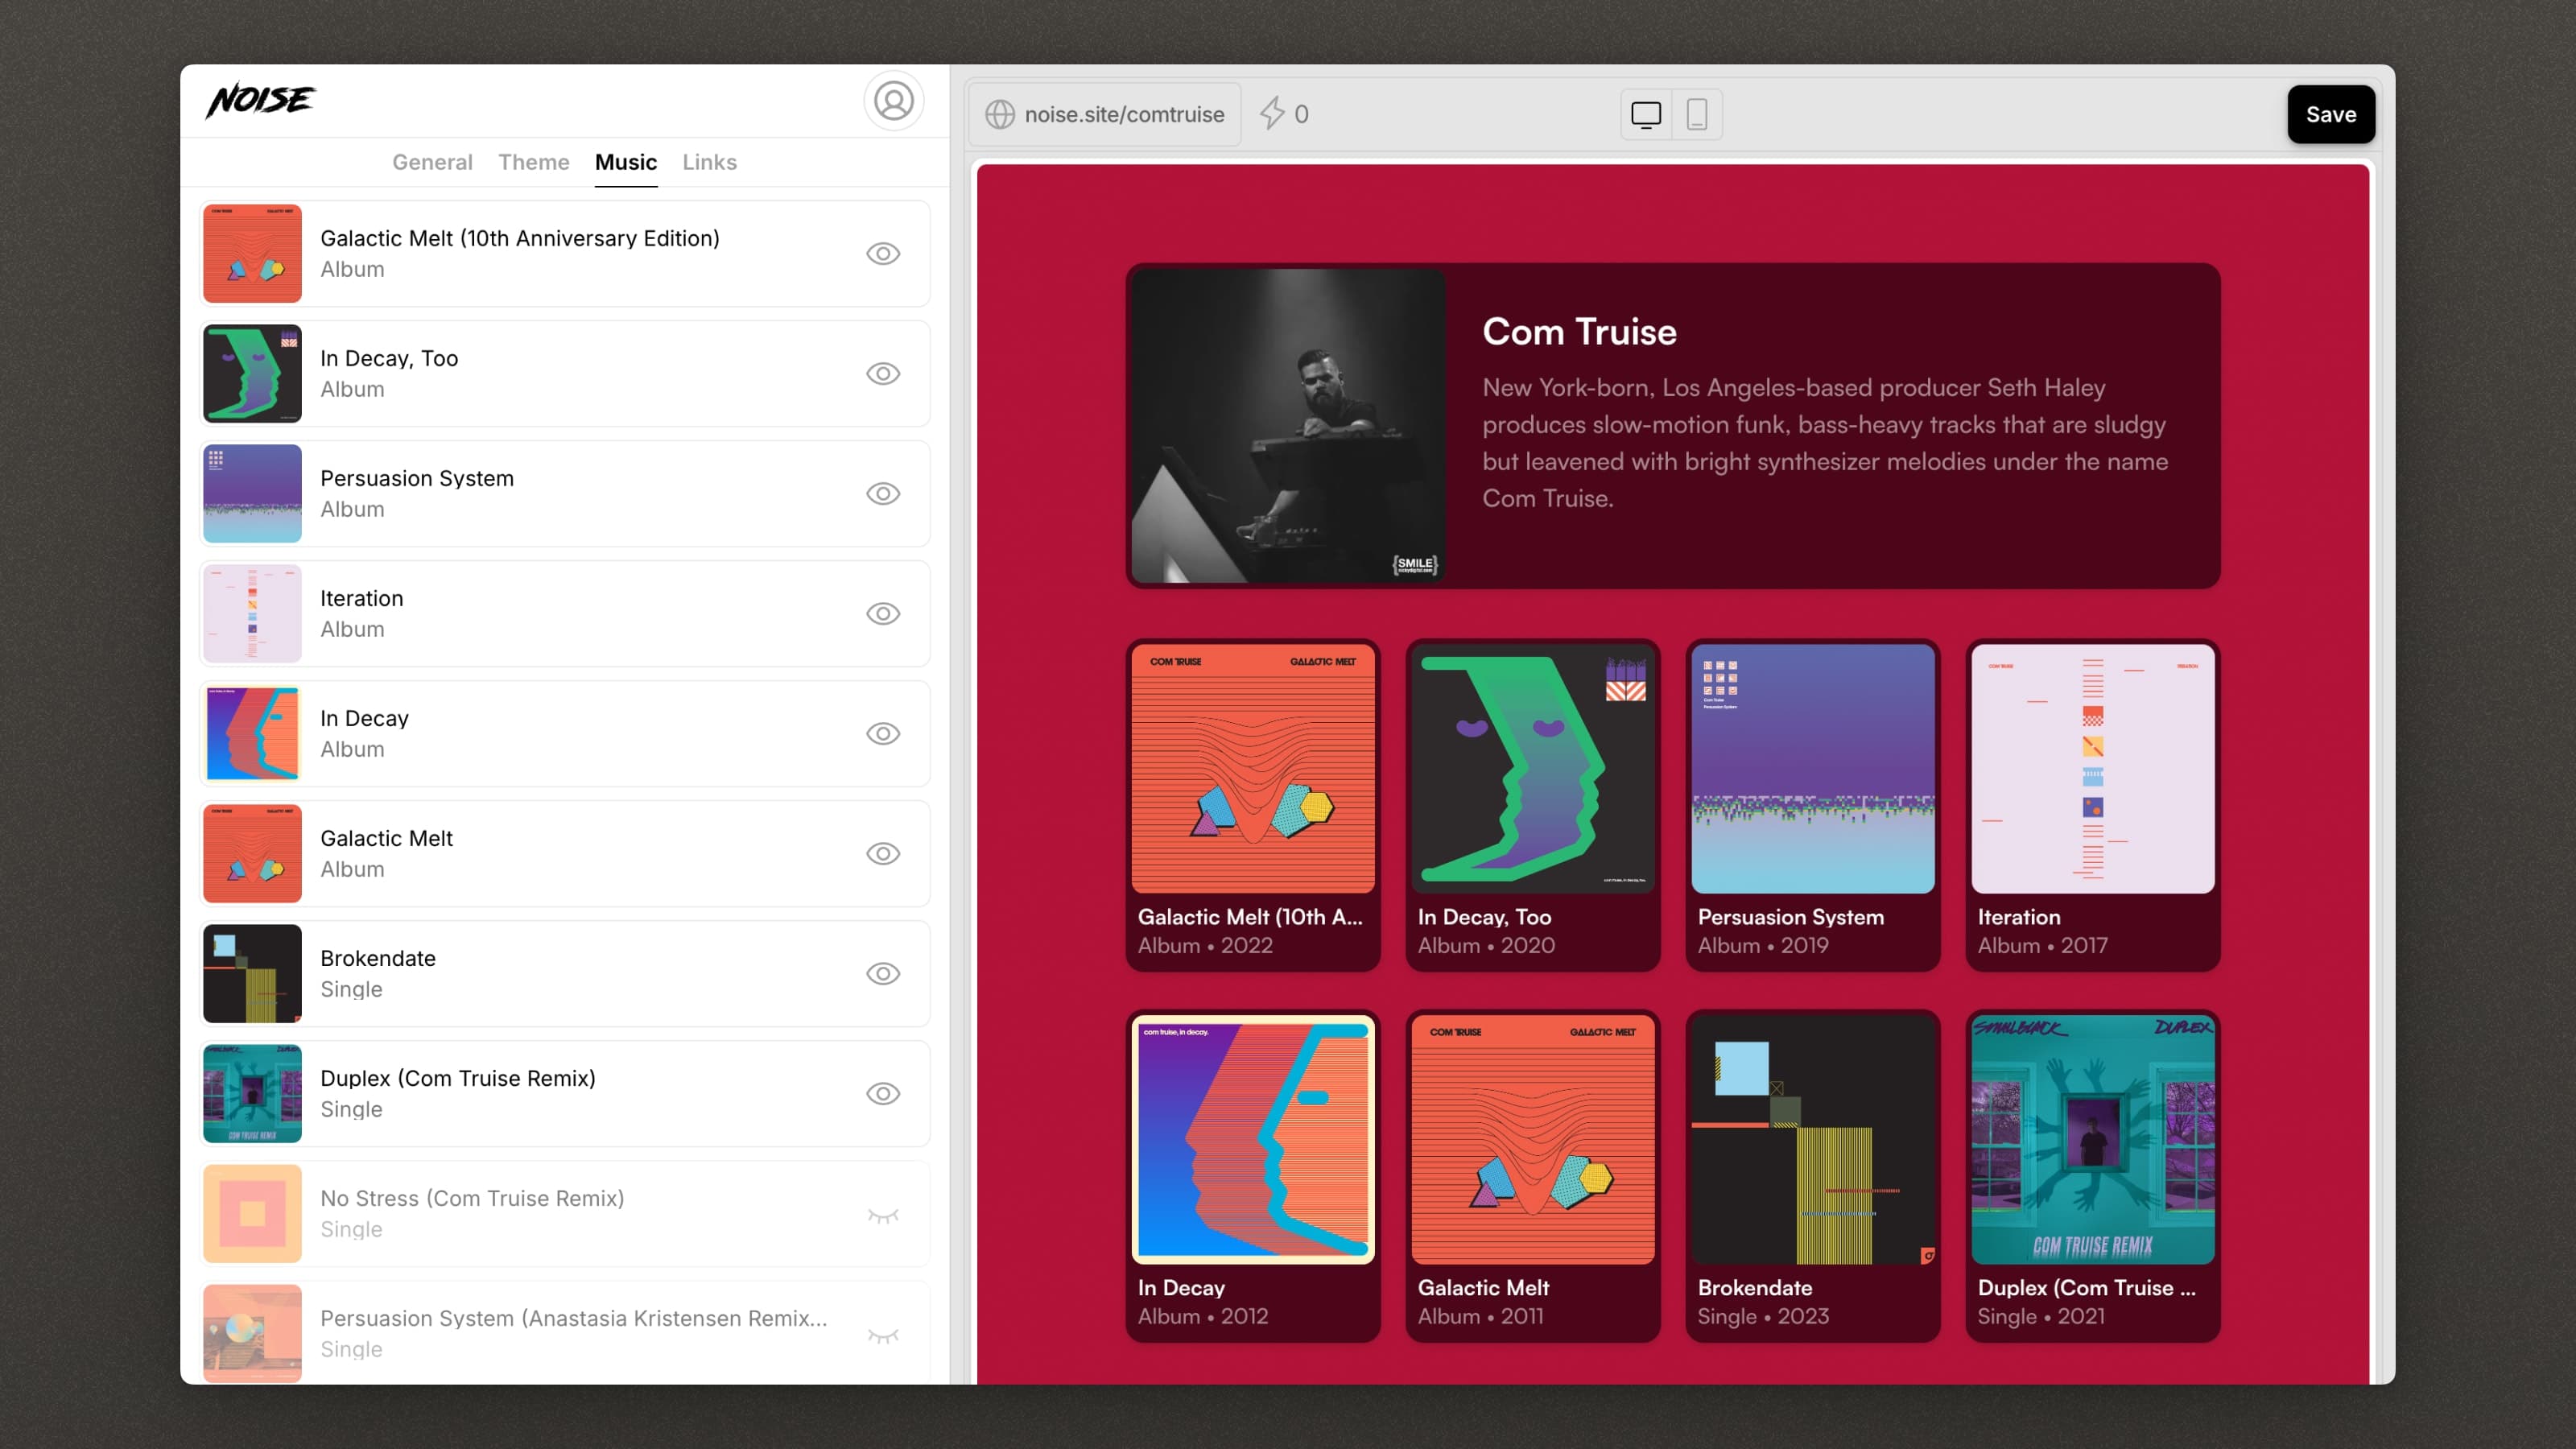Show the No Stress Com Truise Remix single
The width and height of the screenshot is (2576, 1449).
[882, 1215]
